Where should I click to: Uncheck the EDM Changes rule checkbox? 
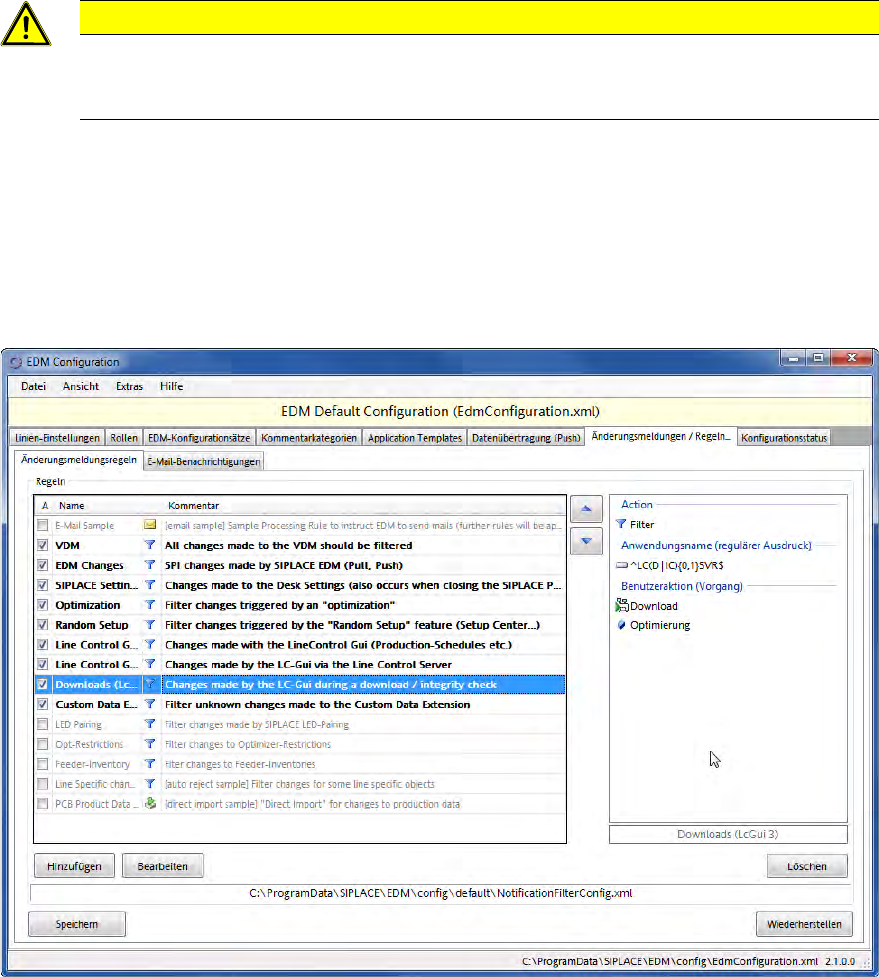[x=42, y=565]
